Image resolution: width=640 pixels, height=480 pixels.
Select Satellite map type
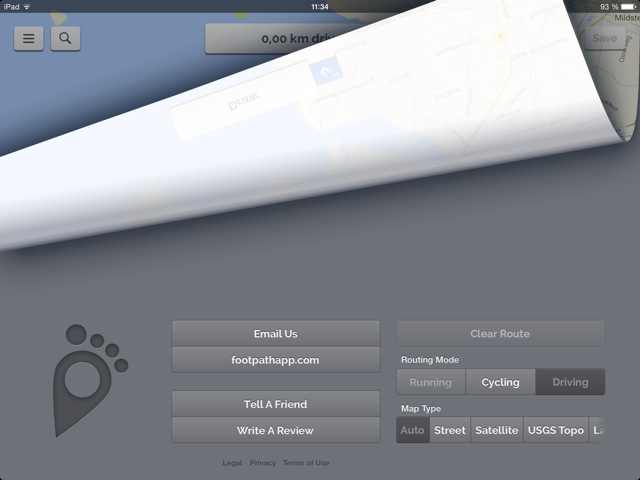[497, 430]
